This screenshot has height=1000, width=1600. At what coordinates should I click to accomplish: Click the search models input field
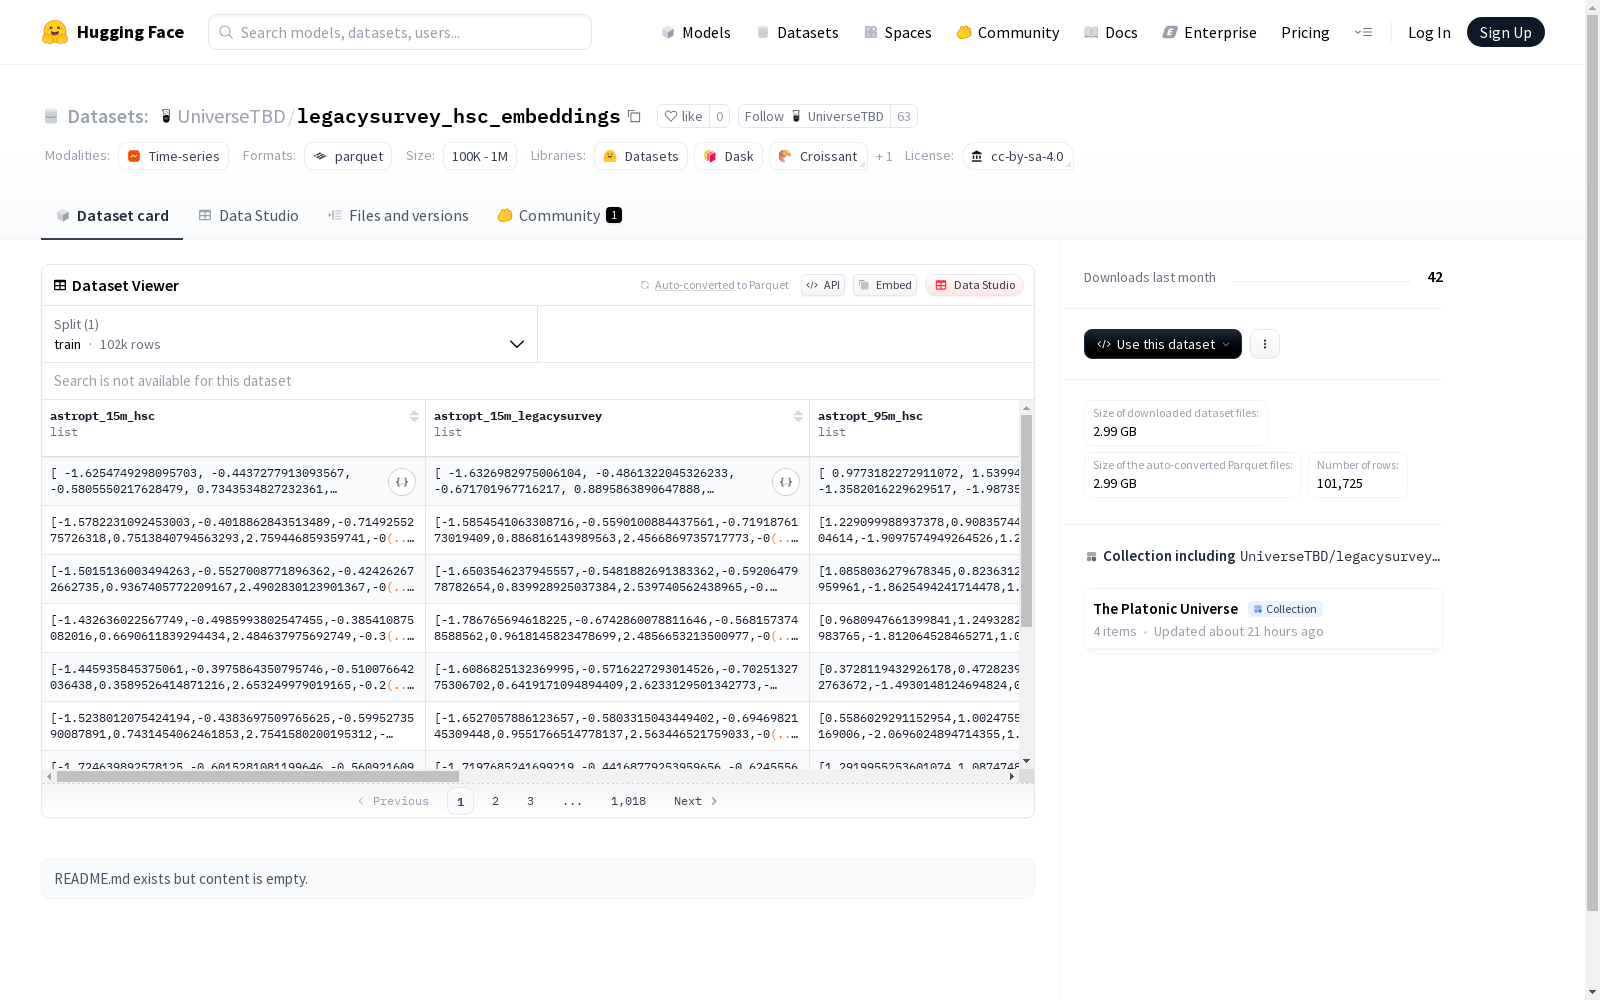400,32
